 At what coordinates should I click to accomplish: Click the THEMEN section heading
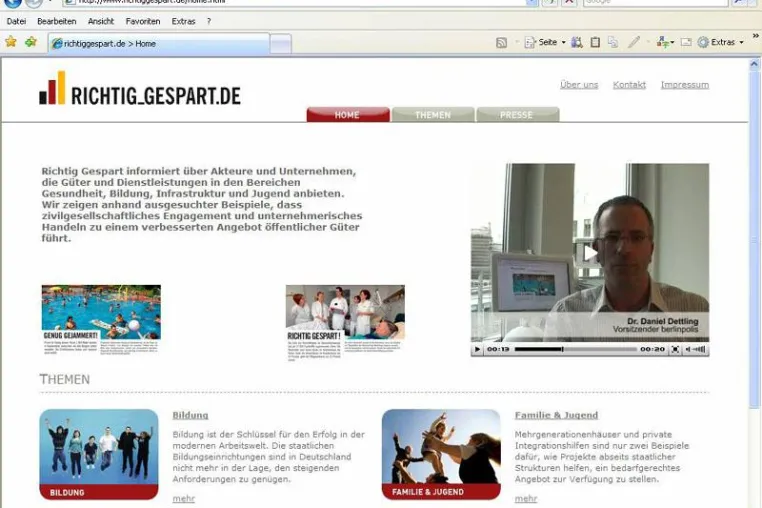[65, 379]
